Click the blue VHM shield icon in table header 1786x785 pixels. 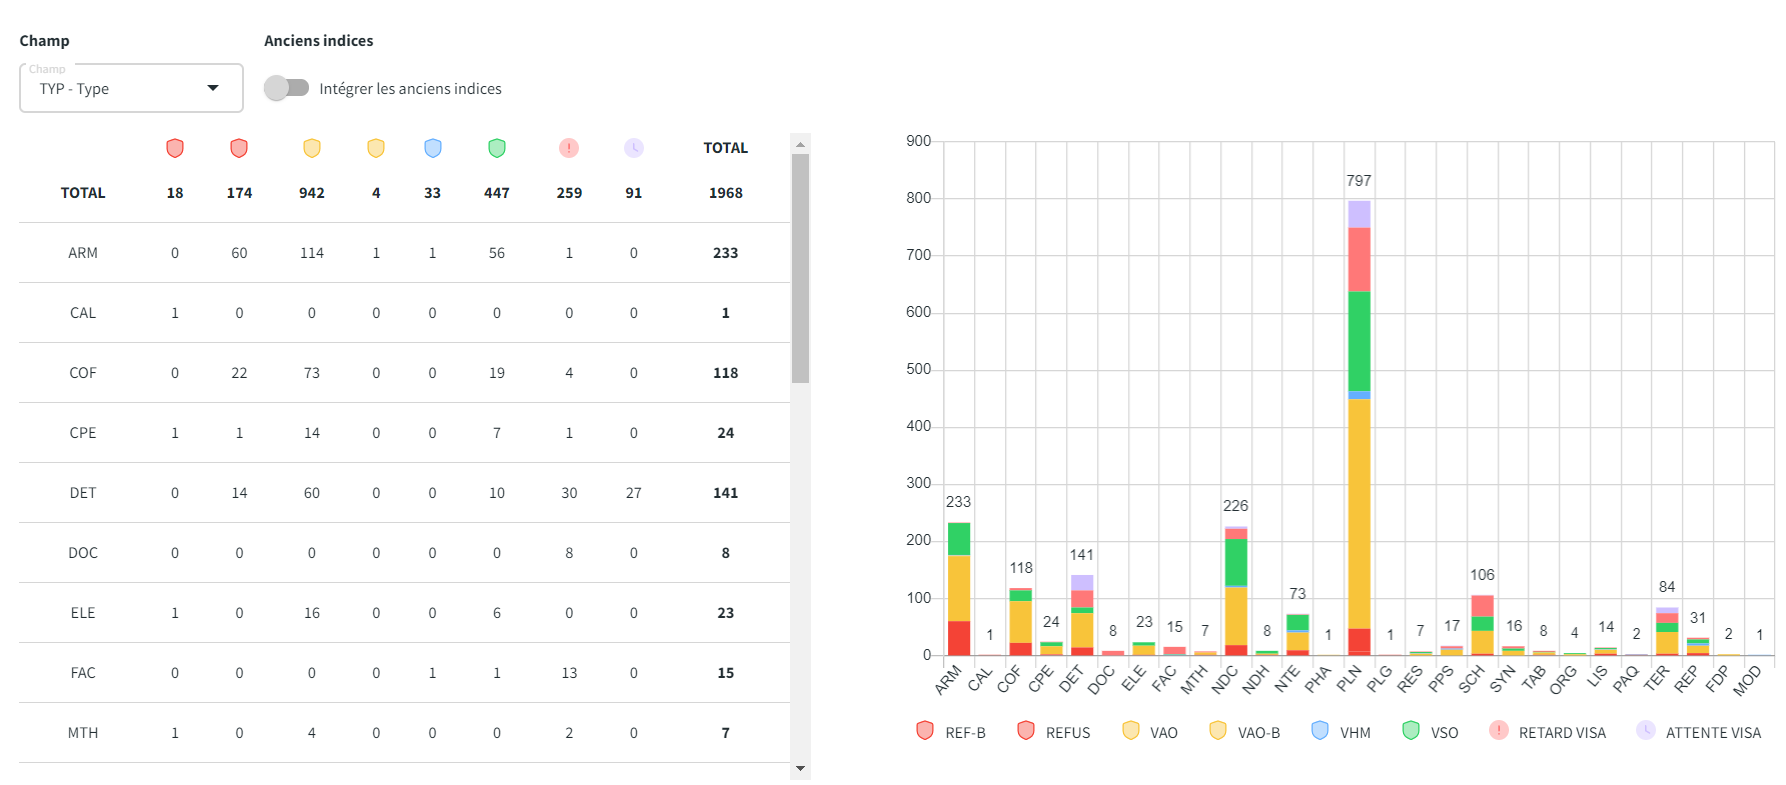click(432, 148)
